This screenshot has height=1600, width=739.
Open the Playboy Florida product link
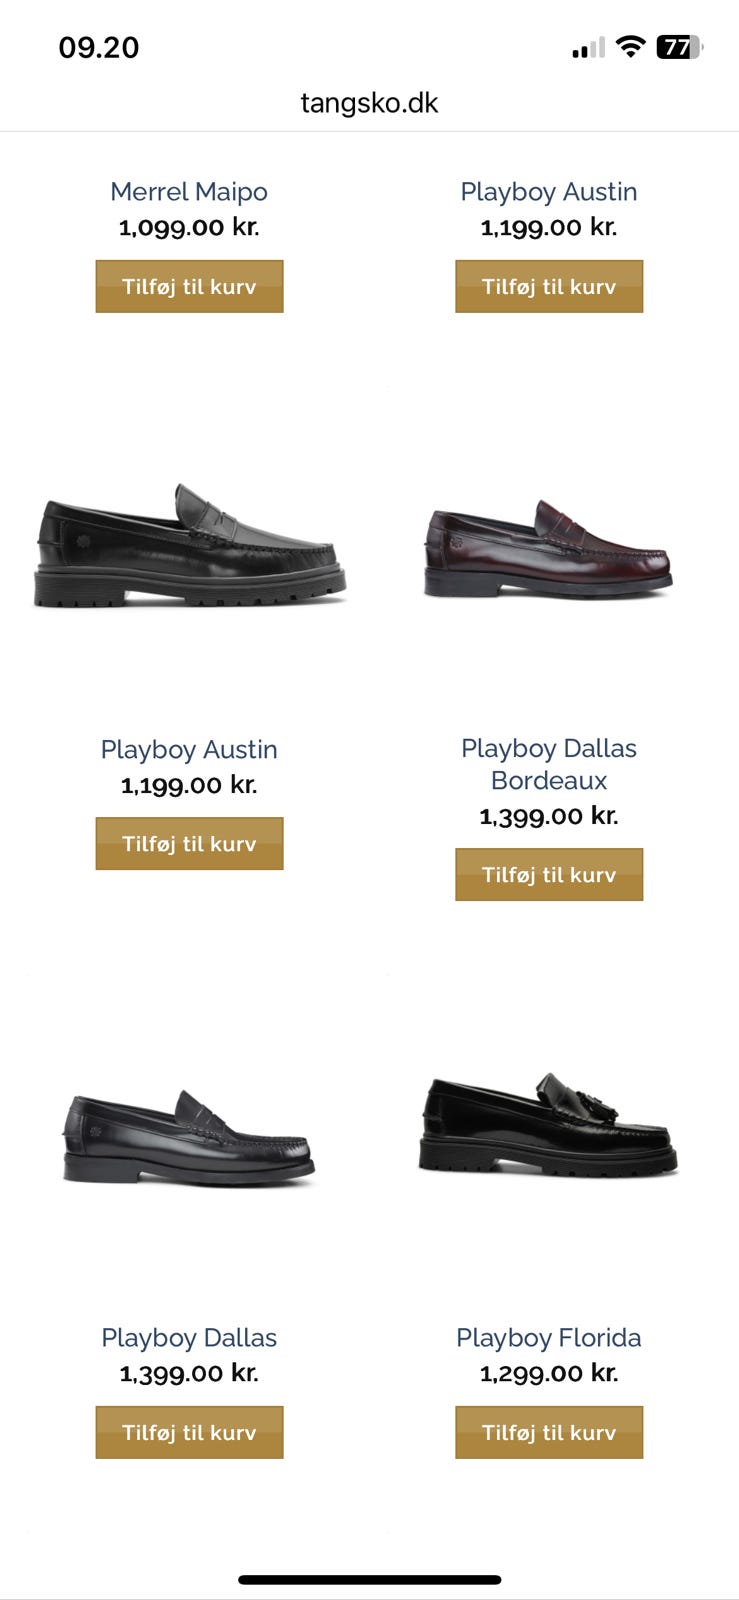click(549, 1337)
